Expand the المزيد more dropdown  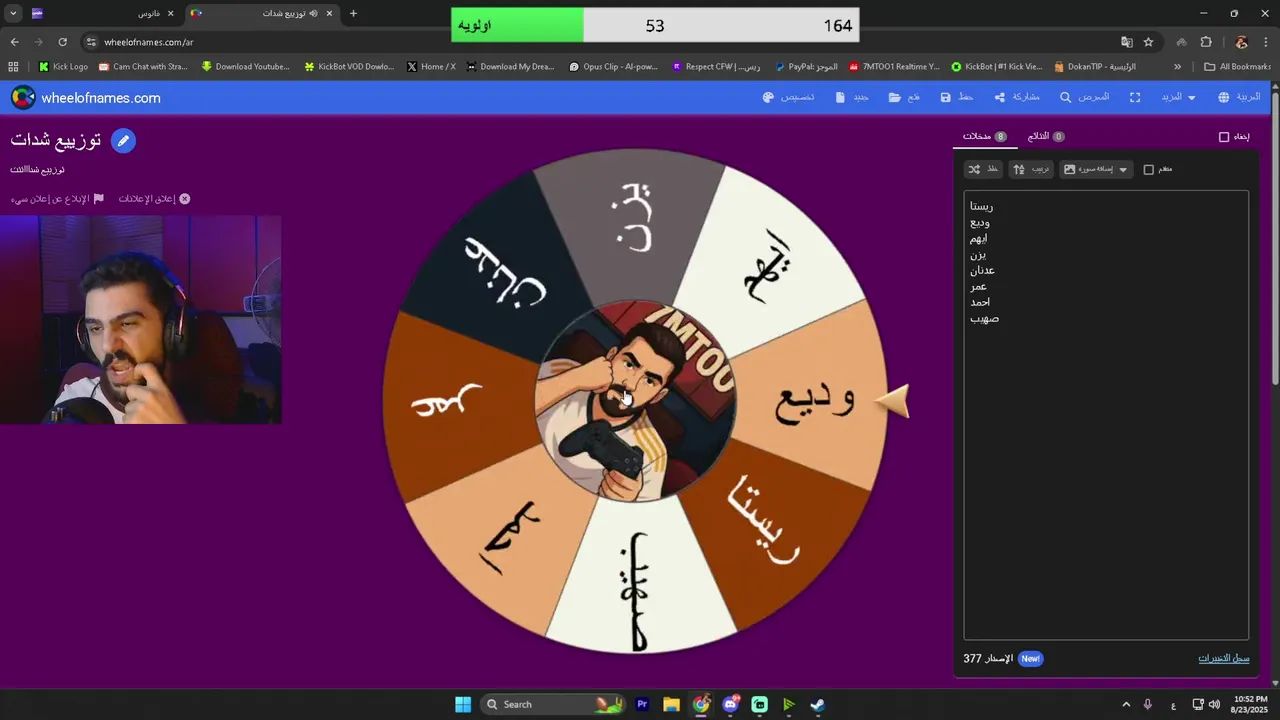tap(1178, 97)
